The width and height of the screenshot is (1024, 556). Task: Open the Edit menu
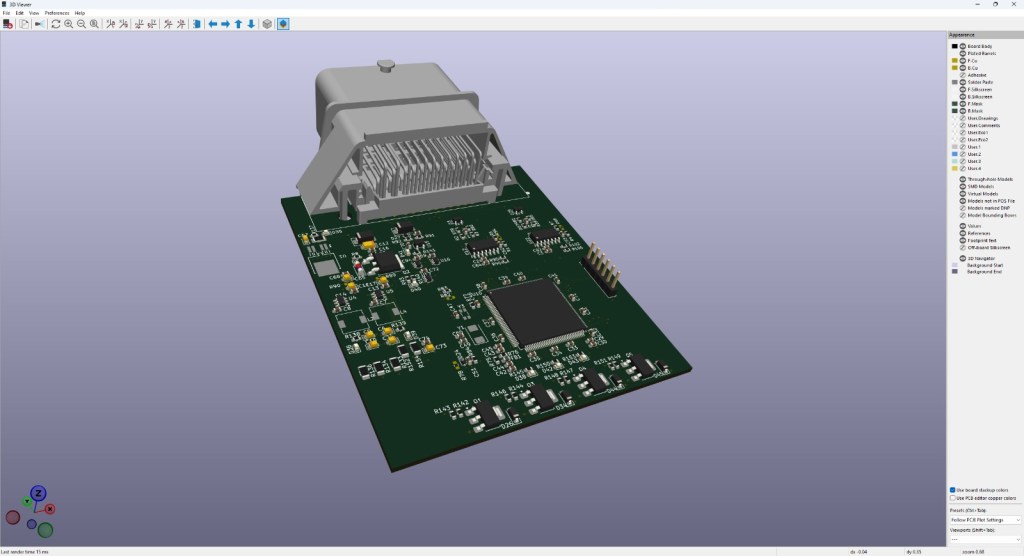click(x=20, y=13)
